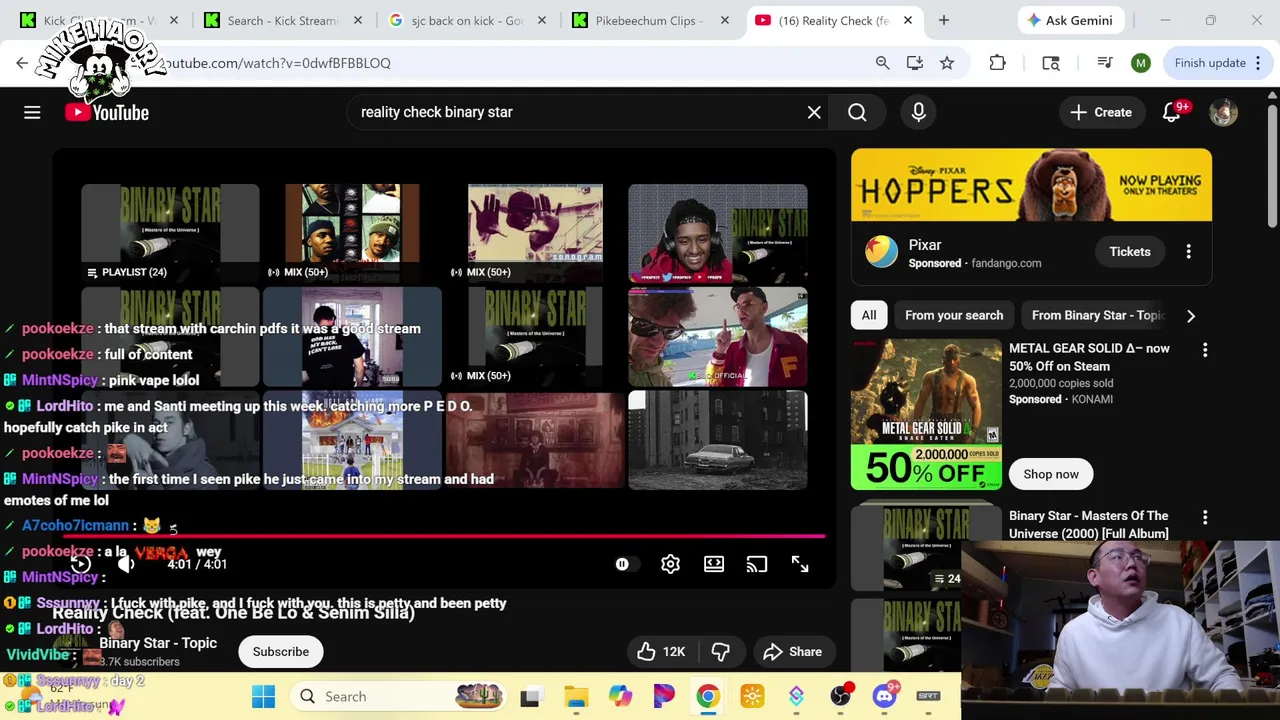Image resolution: width=1280 pixels, height=720 pixels.
Task: Open the YouTube hamburger guide menu
Action: [x=32, y=112]
